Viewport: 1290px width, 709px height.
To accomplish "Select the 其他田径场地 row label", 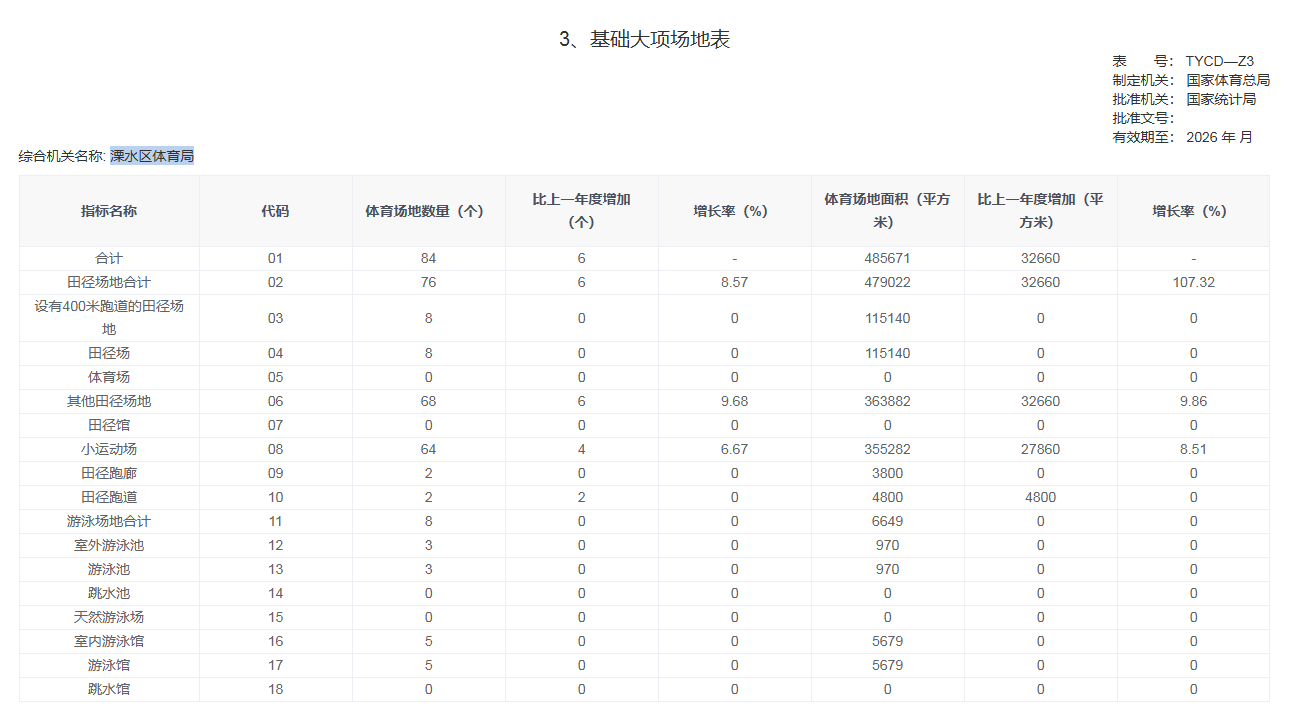I will tap(109, 401).
